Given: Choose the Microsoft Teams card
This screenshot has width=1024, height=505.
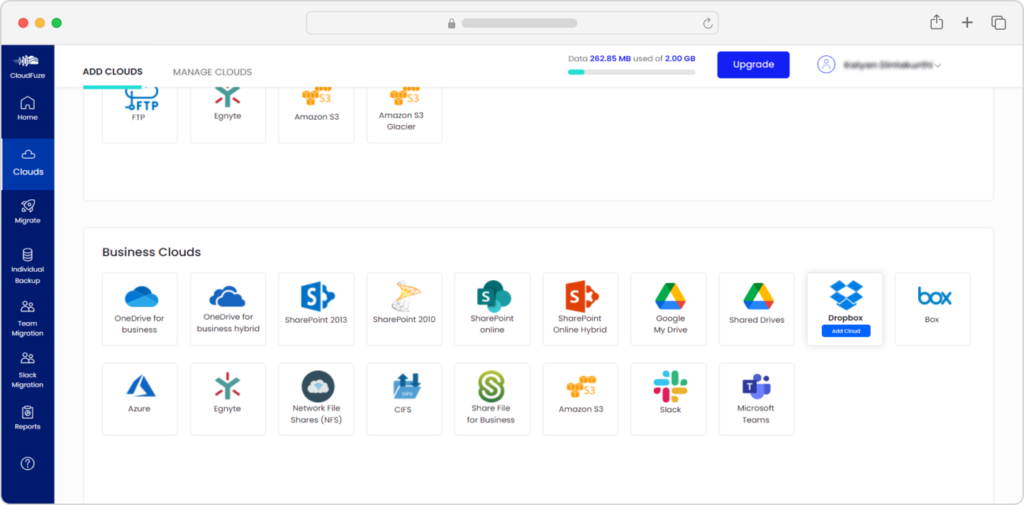Looking at the screenshot, I should (757, 399).
